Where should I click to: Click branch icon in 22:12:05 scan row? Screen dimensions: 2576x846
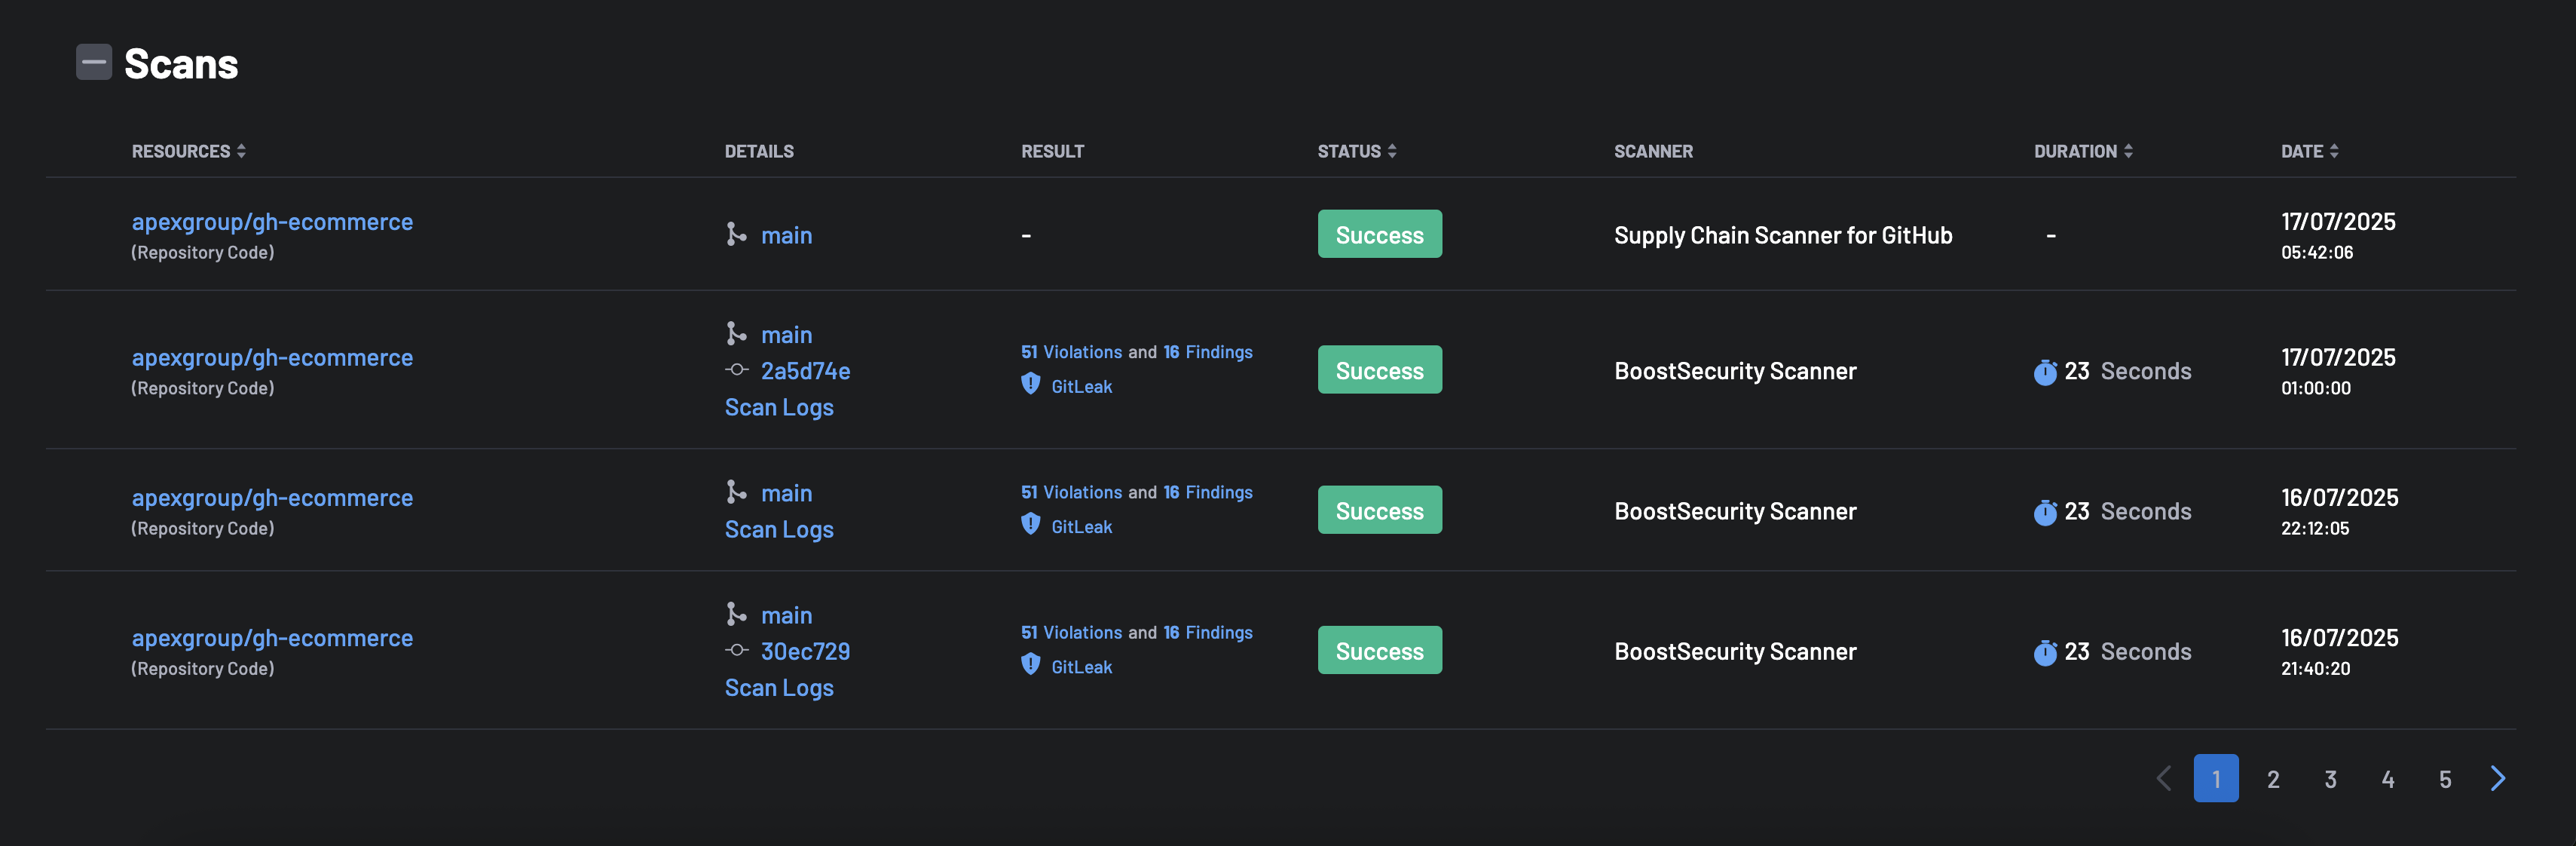(736, 492)
